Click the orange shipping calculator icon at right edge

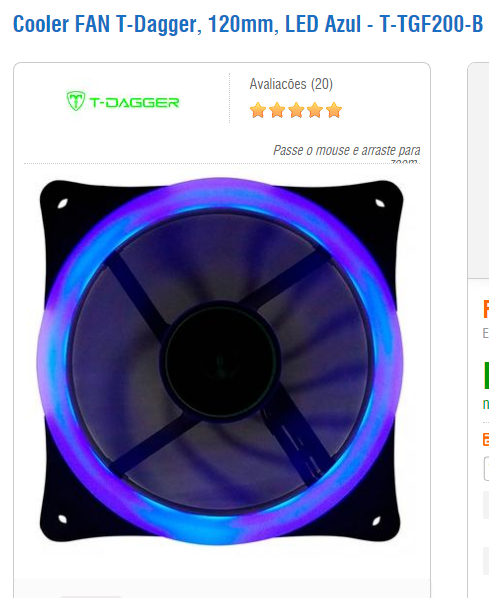pos(486,439)
